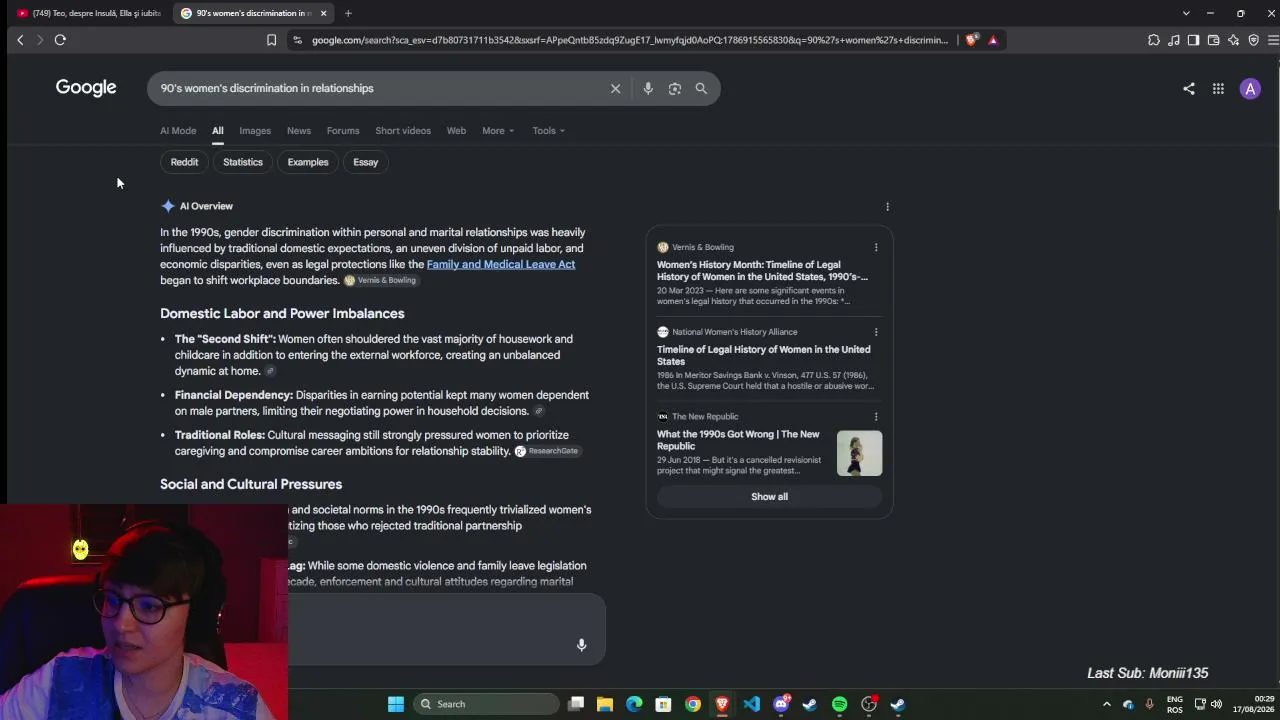Screen dimensions: 1280x720
Task: Open Family and Medical Leave Act link
Action: 501,264
